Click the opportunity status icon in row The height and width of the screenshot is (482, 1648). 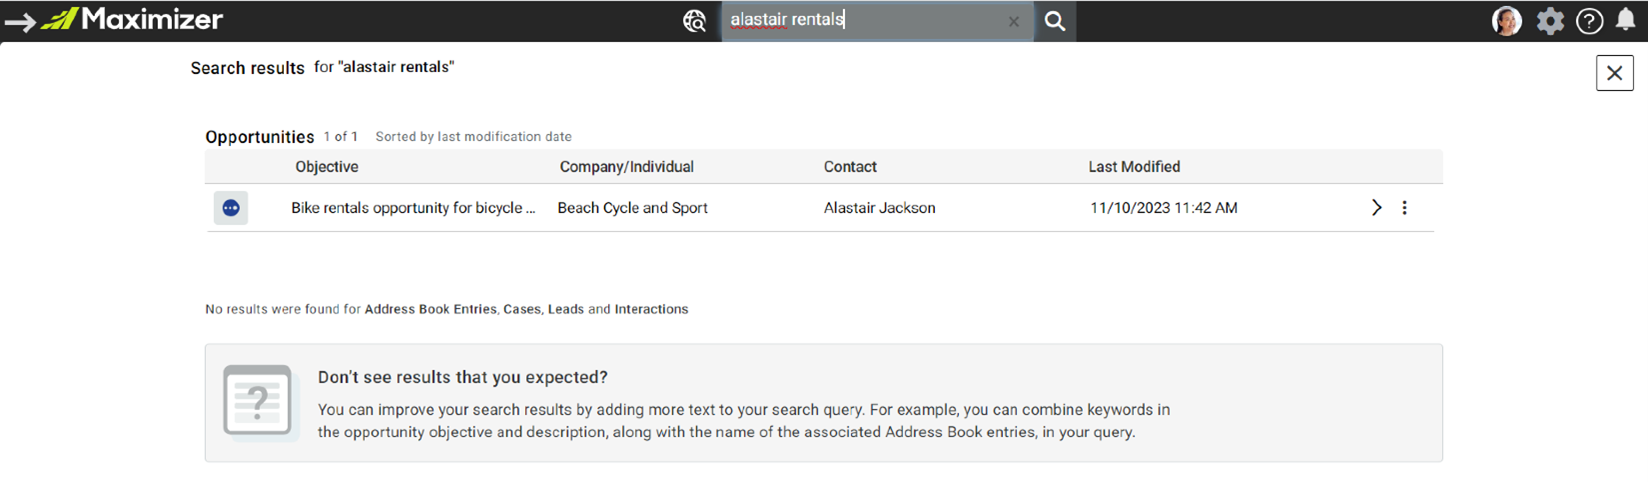[x=231, y=208]
